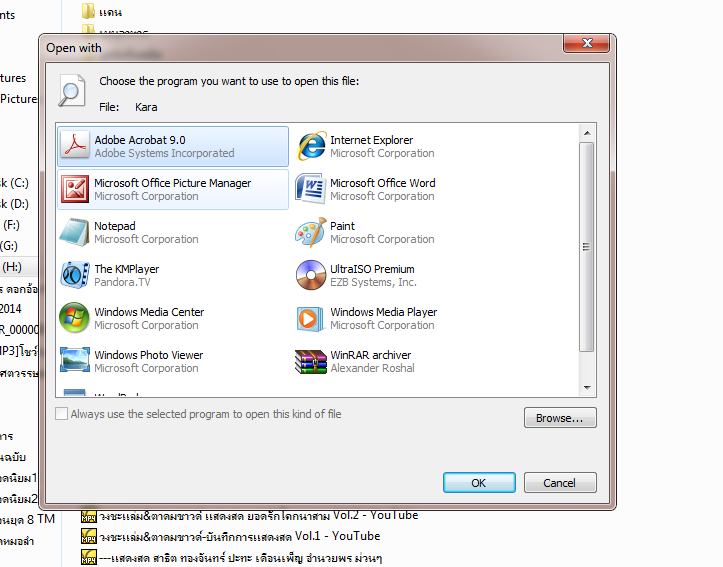
Task: Choose the Internet Explorer icon
Action: 311,146
